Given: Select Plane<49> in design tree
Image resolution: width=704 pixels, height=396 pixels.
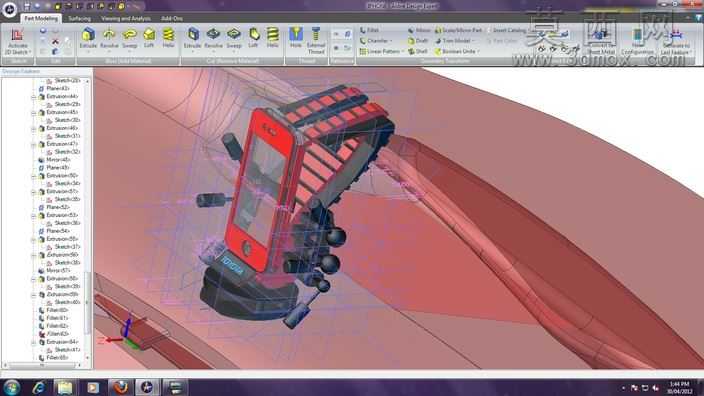Looking at the screenshot, I should pos(54,167).
